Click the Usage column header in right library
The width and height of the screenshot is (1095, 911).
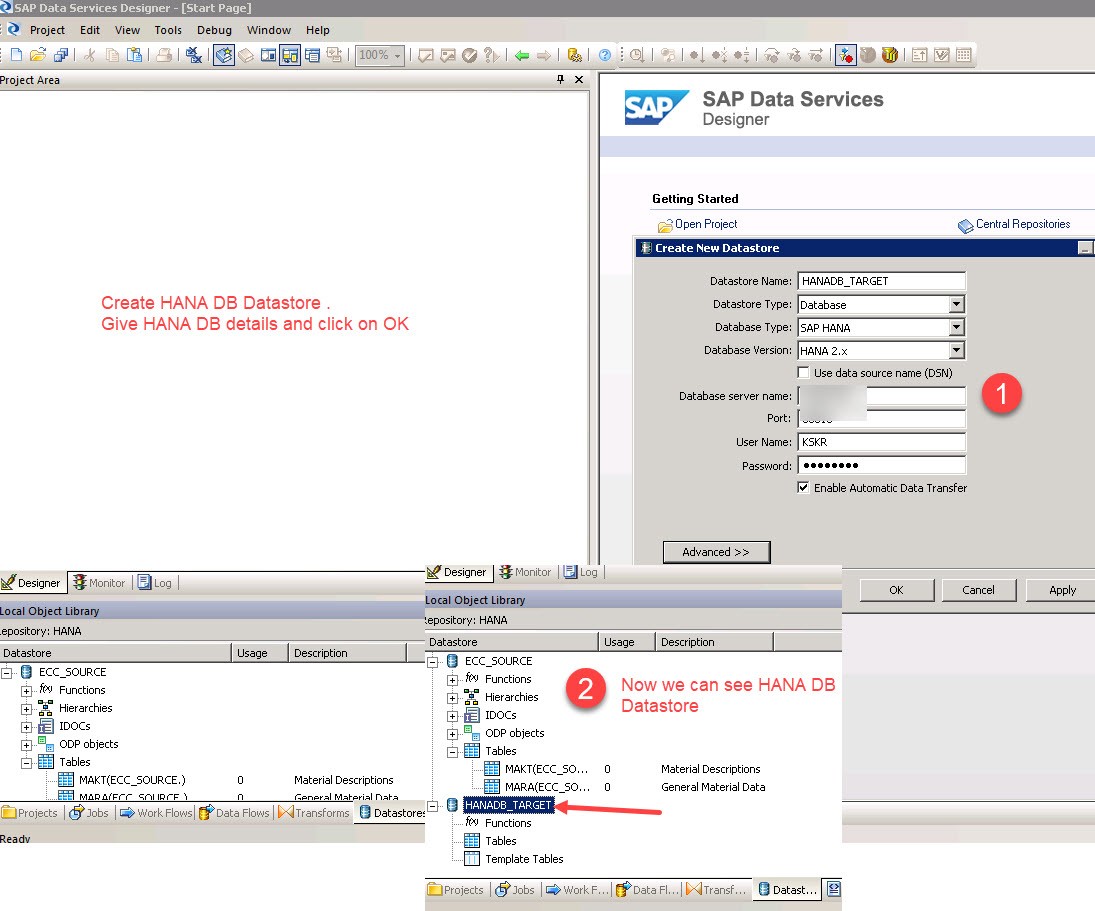[x=626, y=642]
